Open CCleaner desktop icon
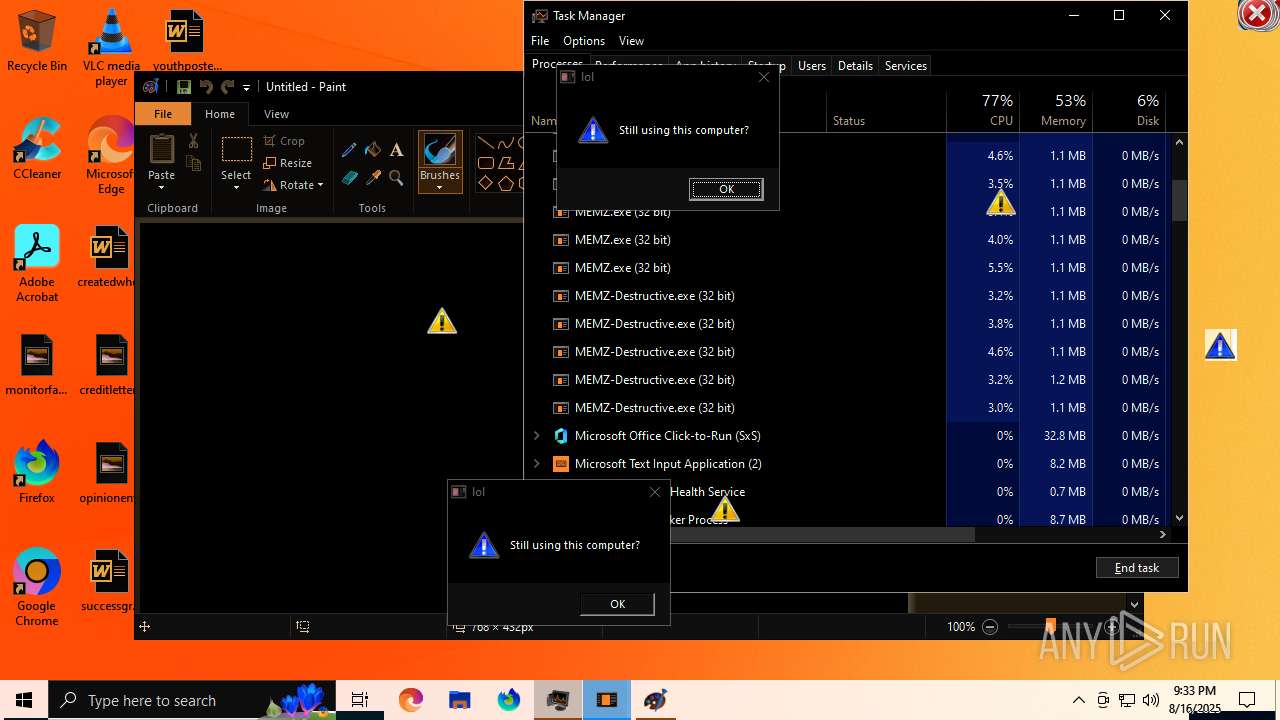The image size is (1280, 720). [37, 150]
